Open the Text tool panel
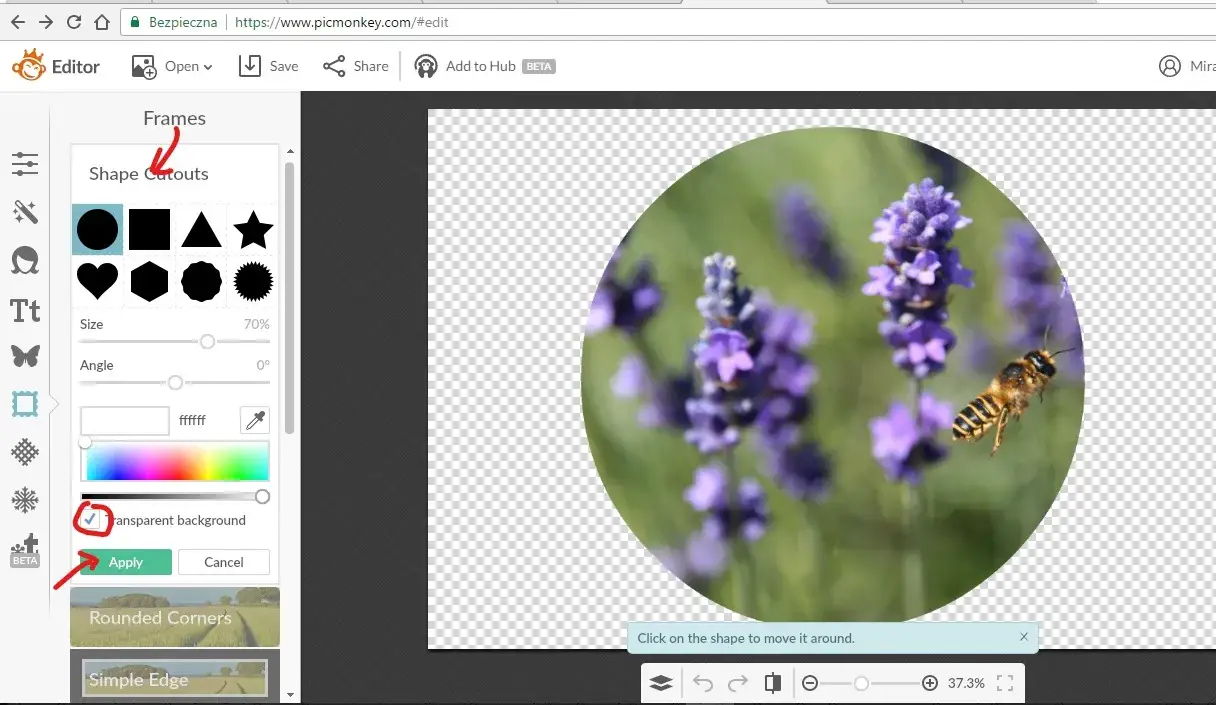 (x=25, y=310)
